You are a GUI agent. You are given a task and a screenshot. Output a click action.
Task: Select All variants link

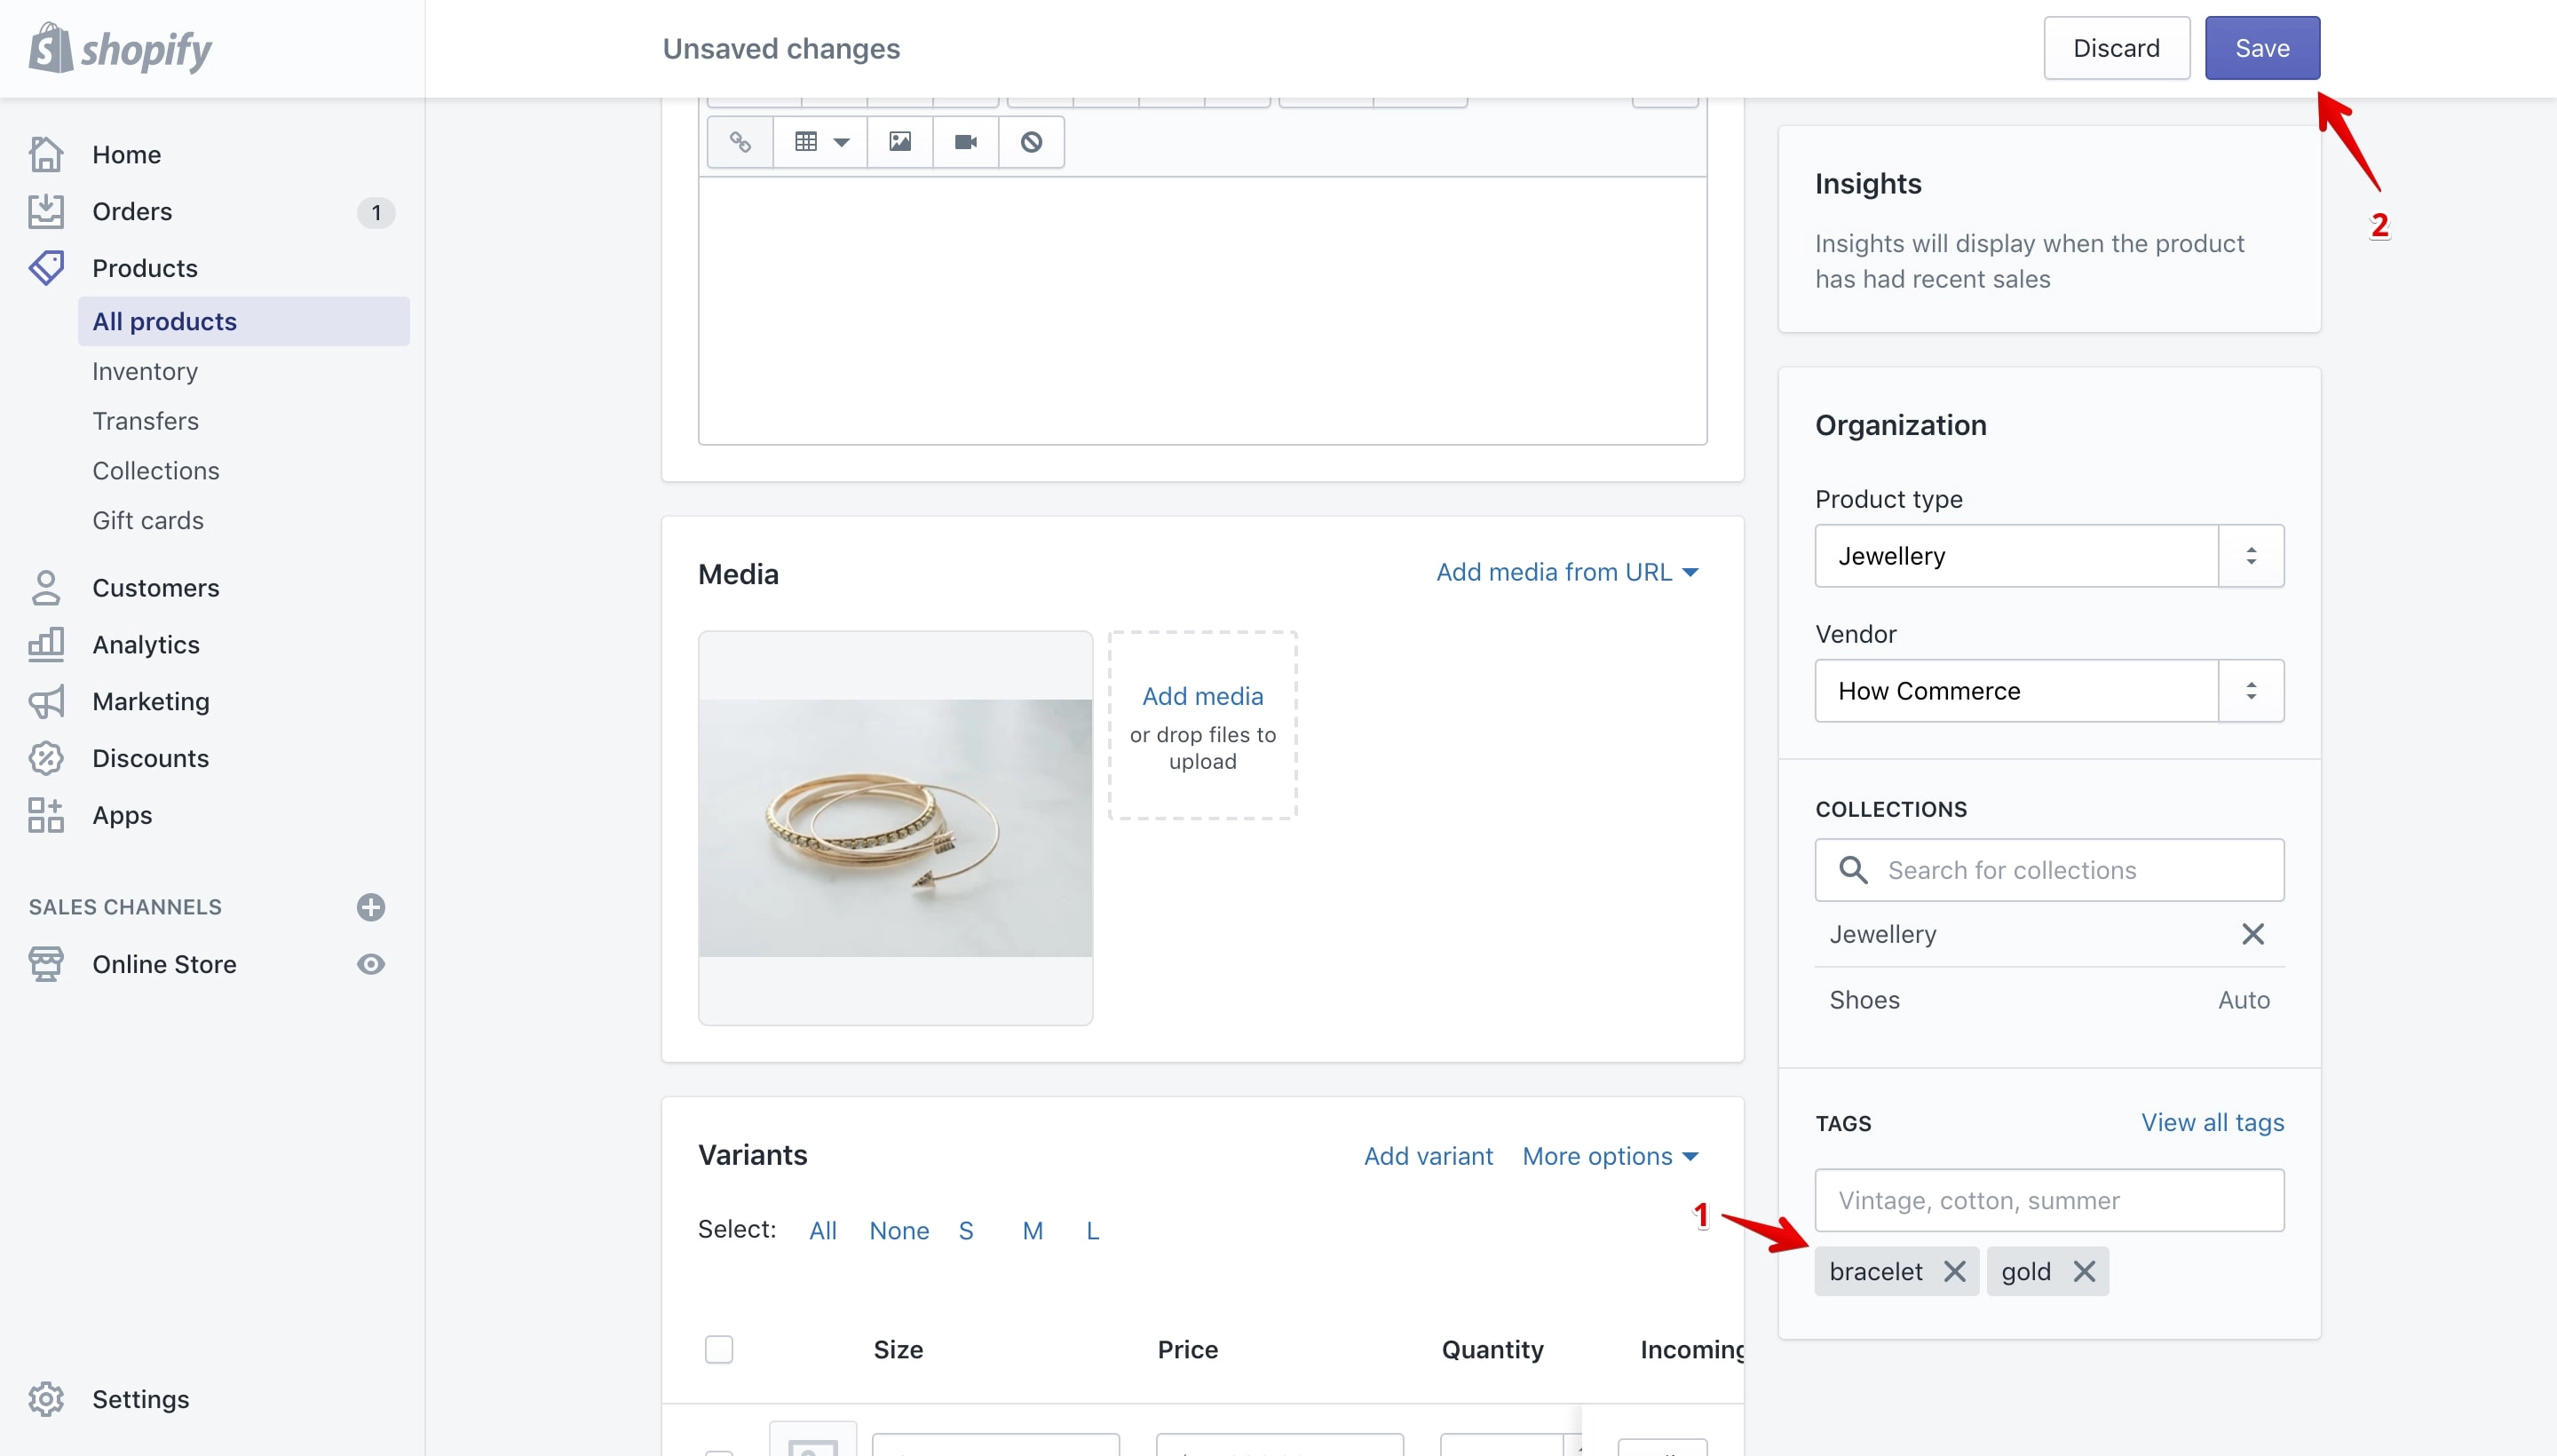click(x=822, y=1230)
